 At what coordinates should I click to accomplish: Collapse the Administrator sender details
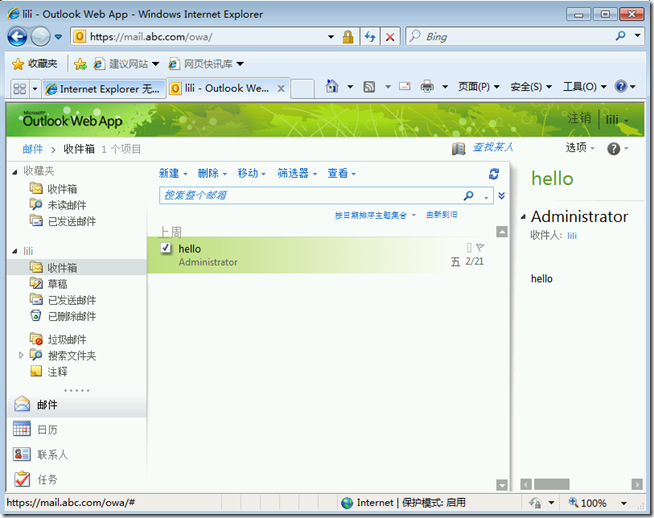(523, 217)
